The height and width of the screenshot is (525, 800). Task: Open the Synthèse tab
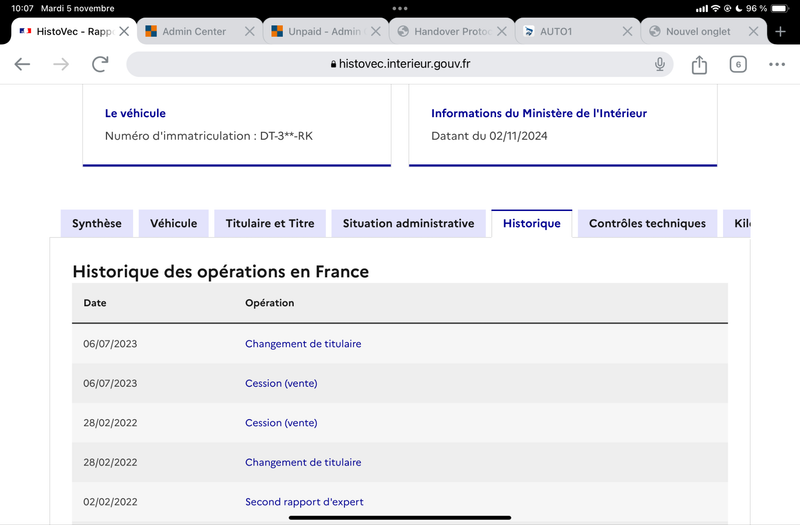[x=97, y=223]
